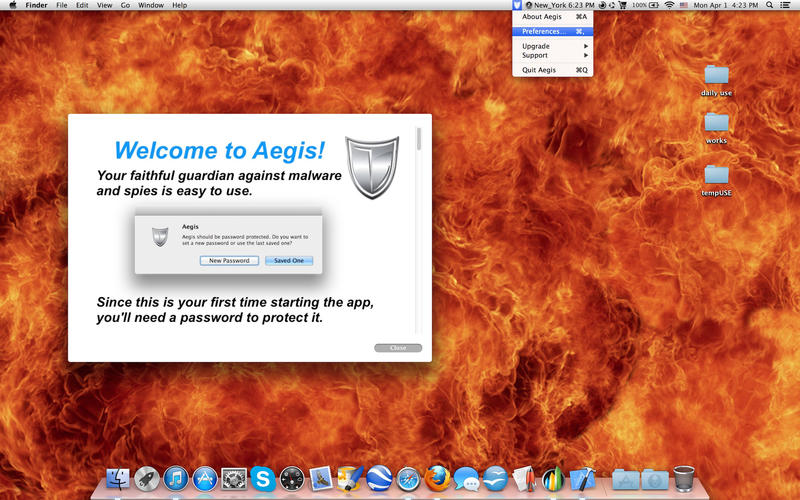Select the tempUSE desktop folder

[x=716, y=181]
